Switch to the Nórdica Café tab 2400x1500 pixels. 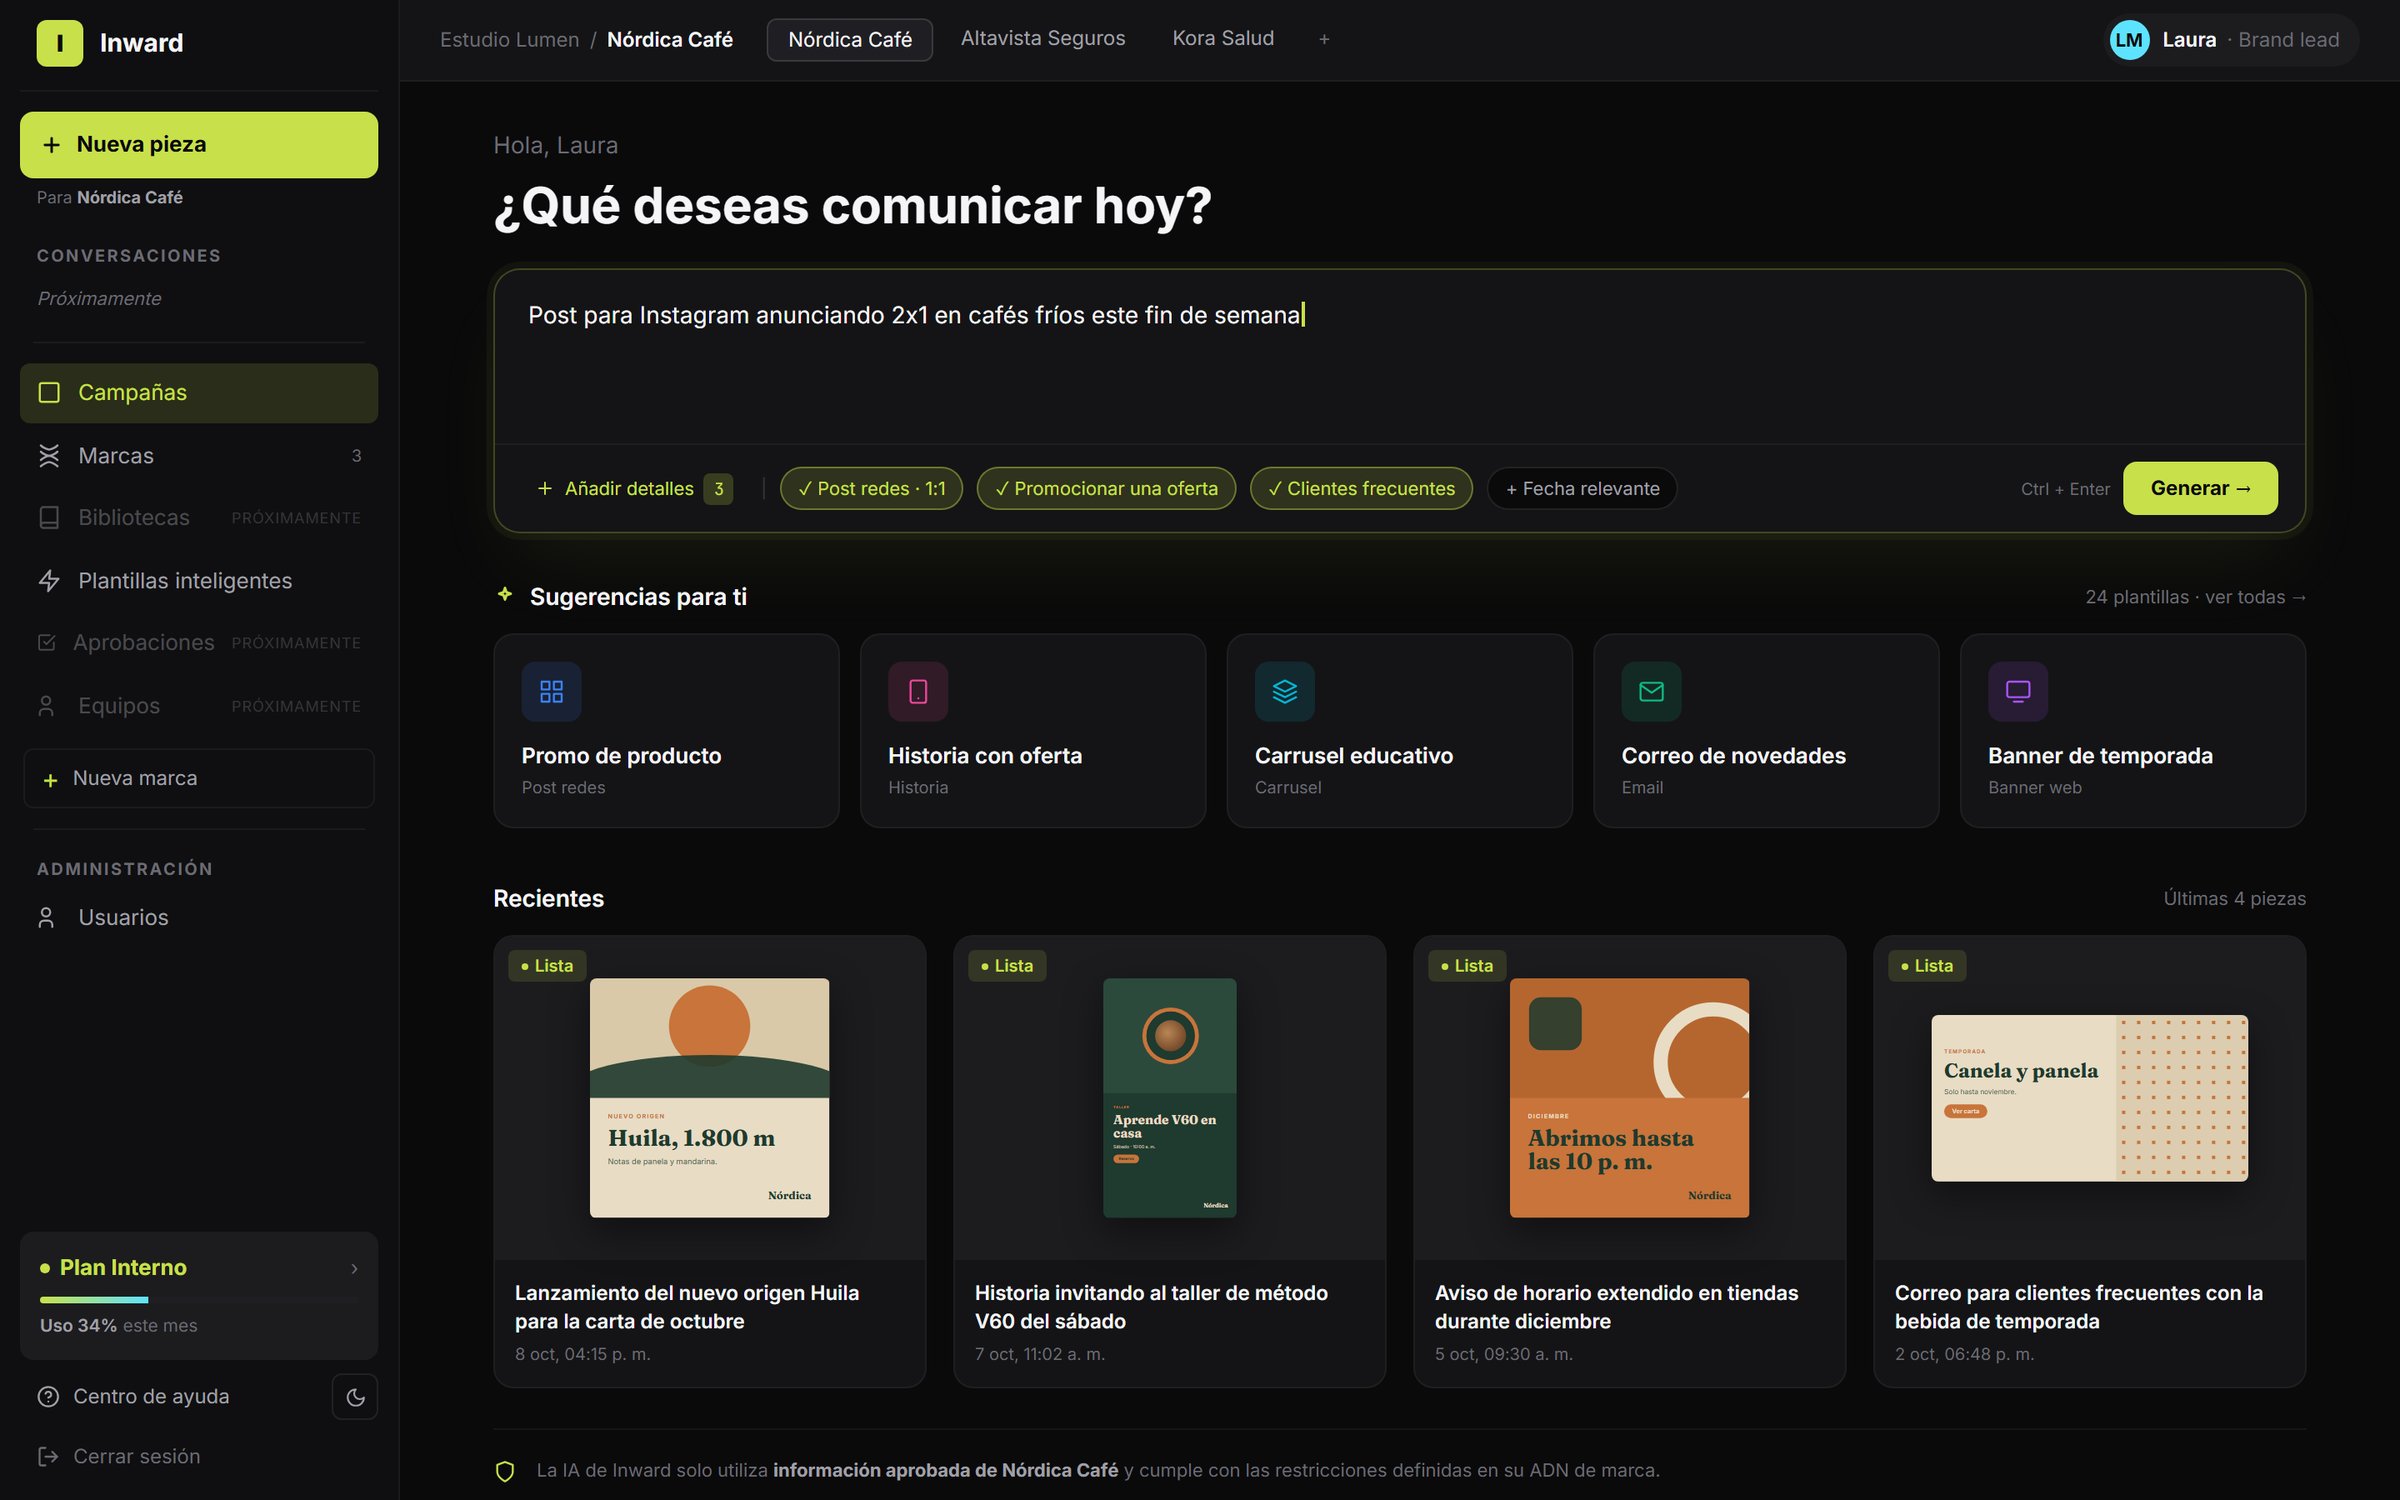850,40
